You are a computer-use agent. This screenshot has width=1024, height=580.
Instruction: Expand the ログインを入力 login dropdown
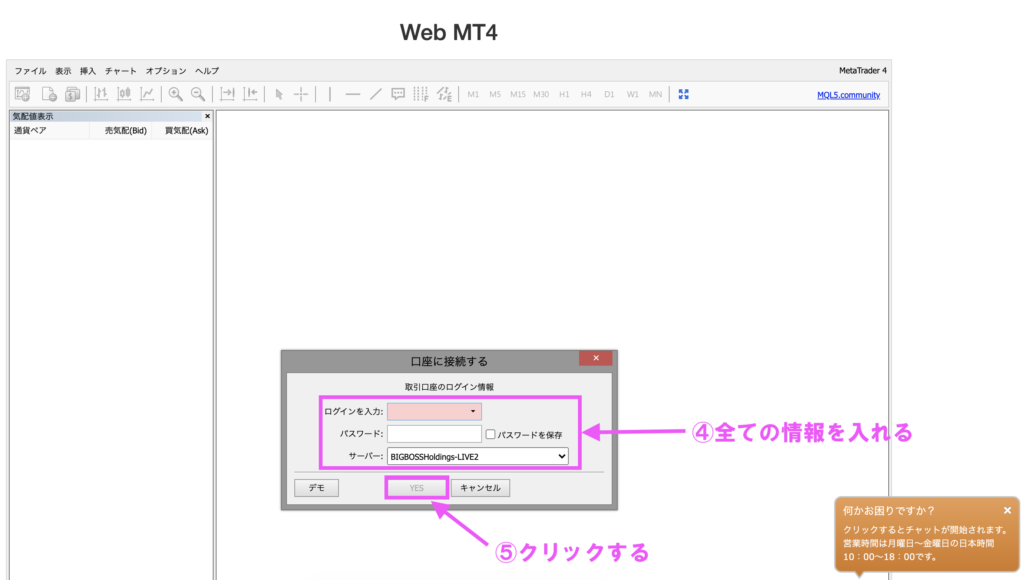473,411
